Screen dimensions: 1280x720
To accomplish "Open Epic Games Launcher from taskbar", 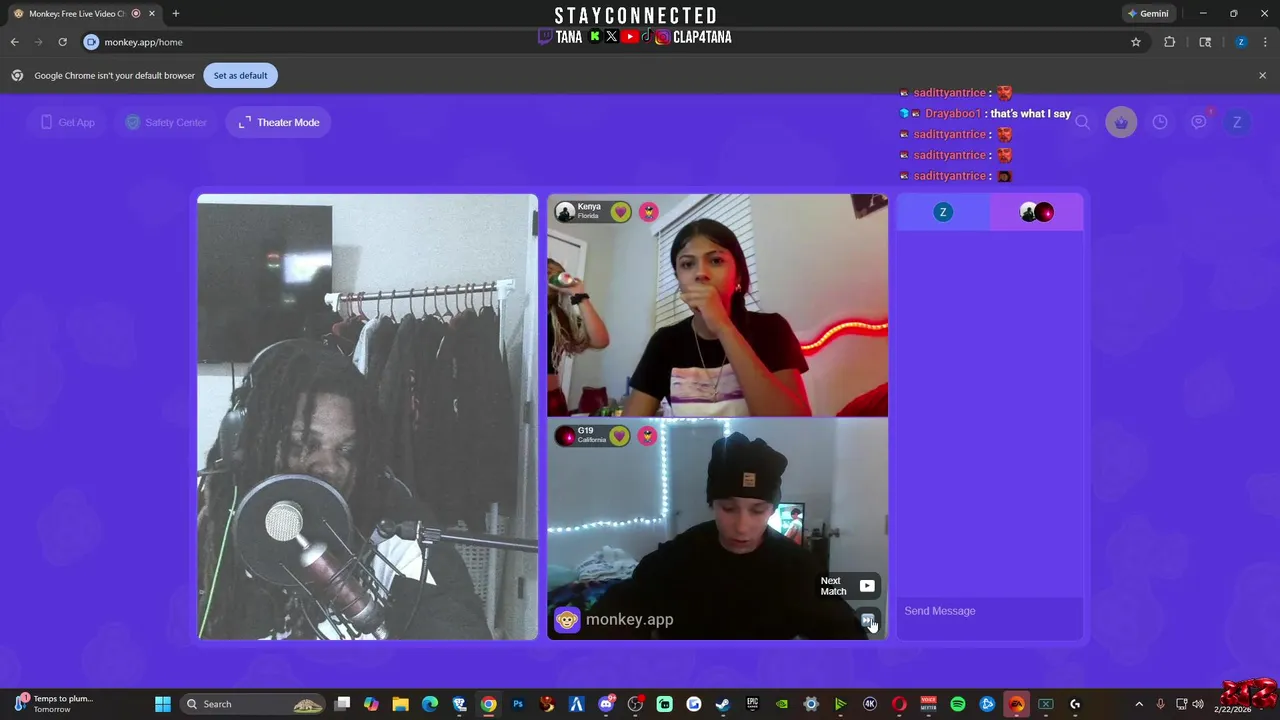I will point(752,704).
